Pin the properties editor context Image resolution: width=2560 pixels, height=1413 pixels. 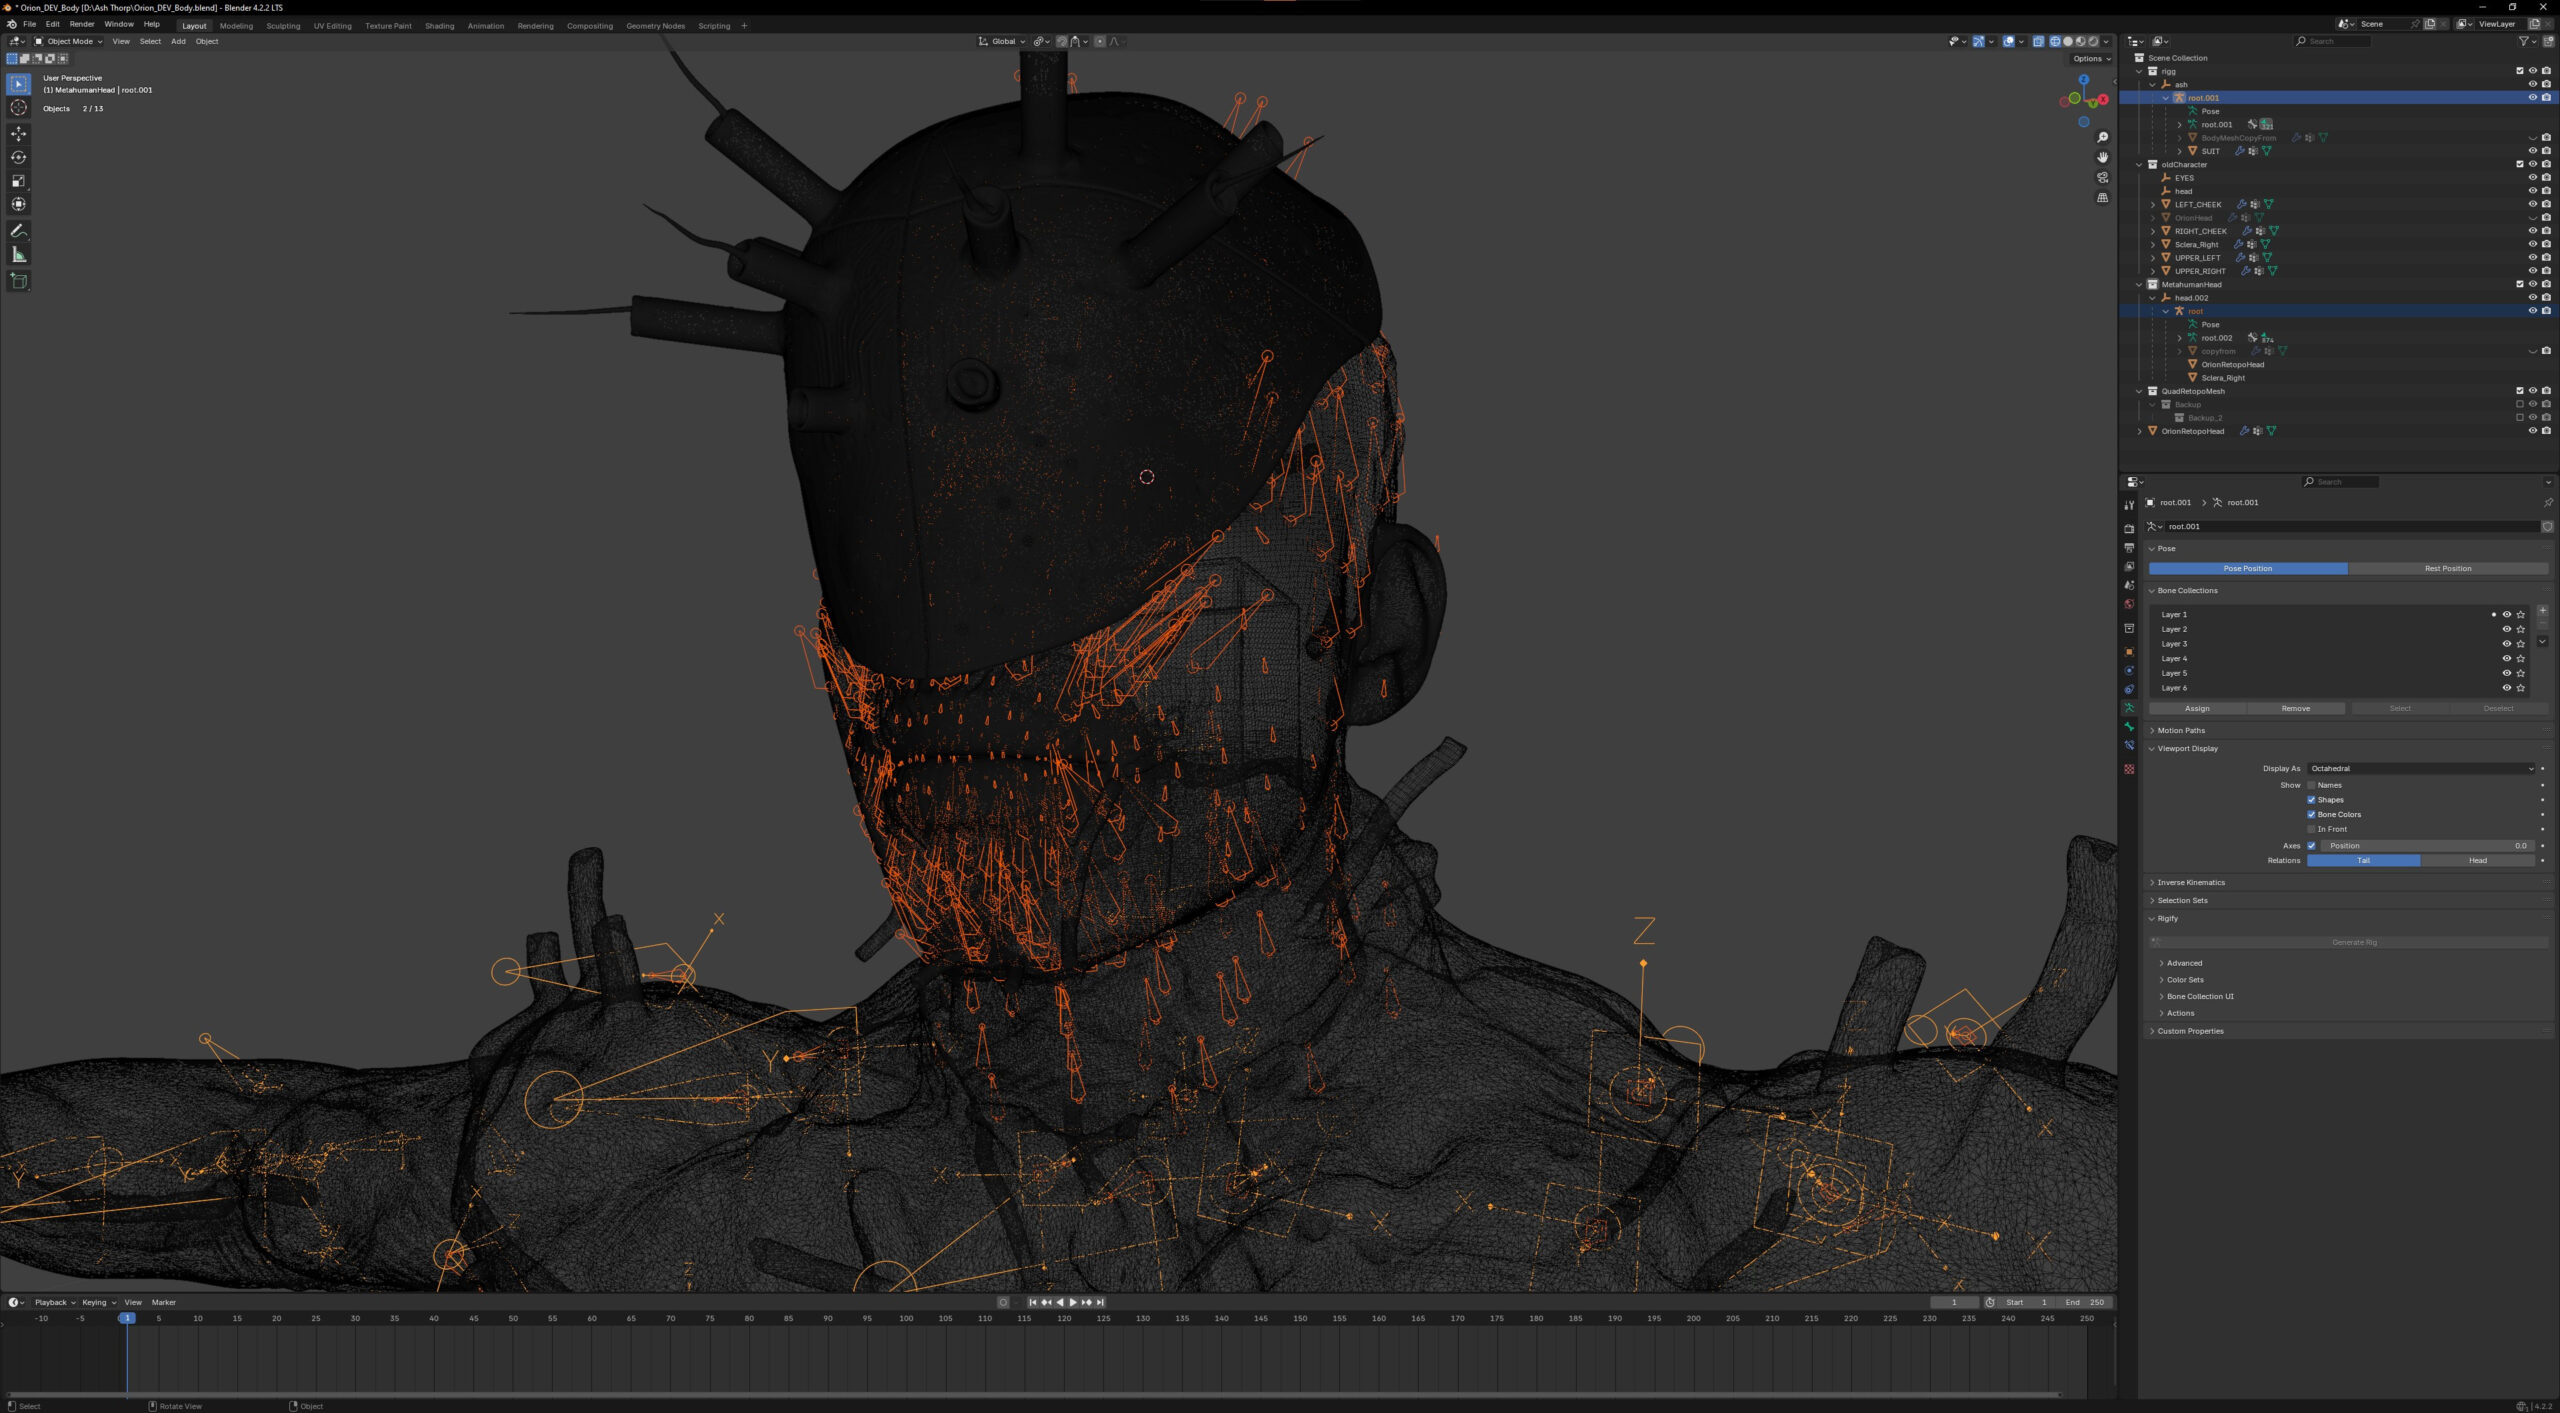(x=2547, y=503)
